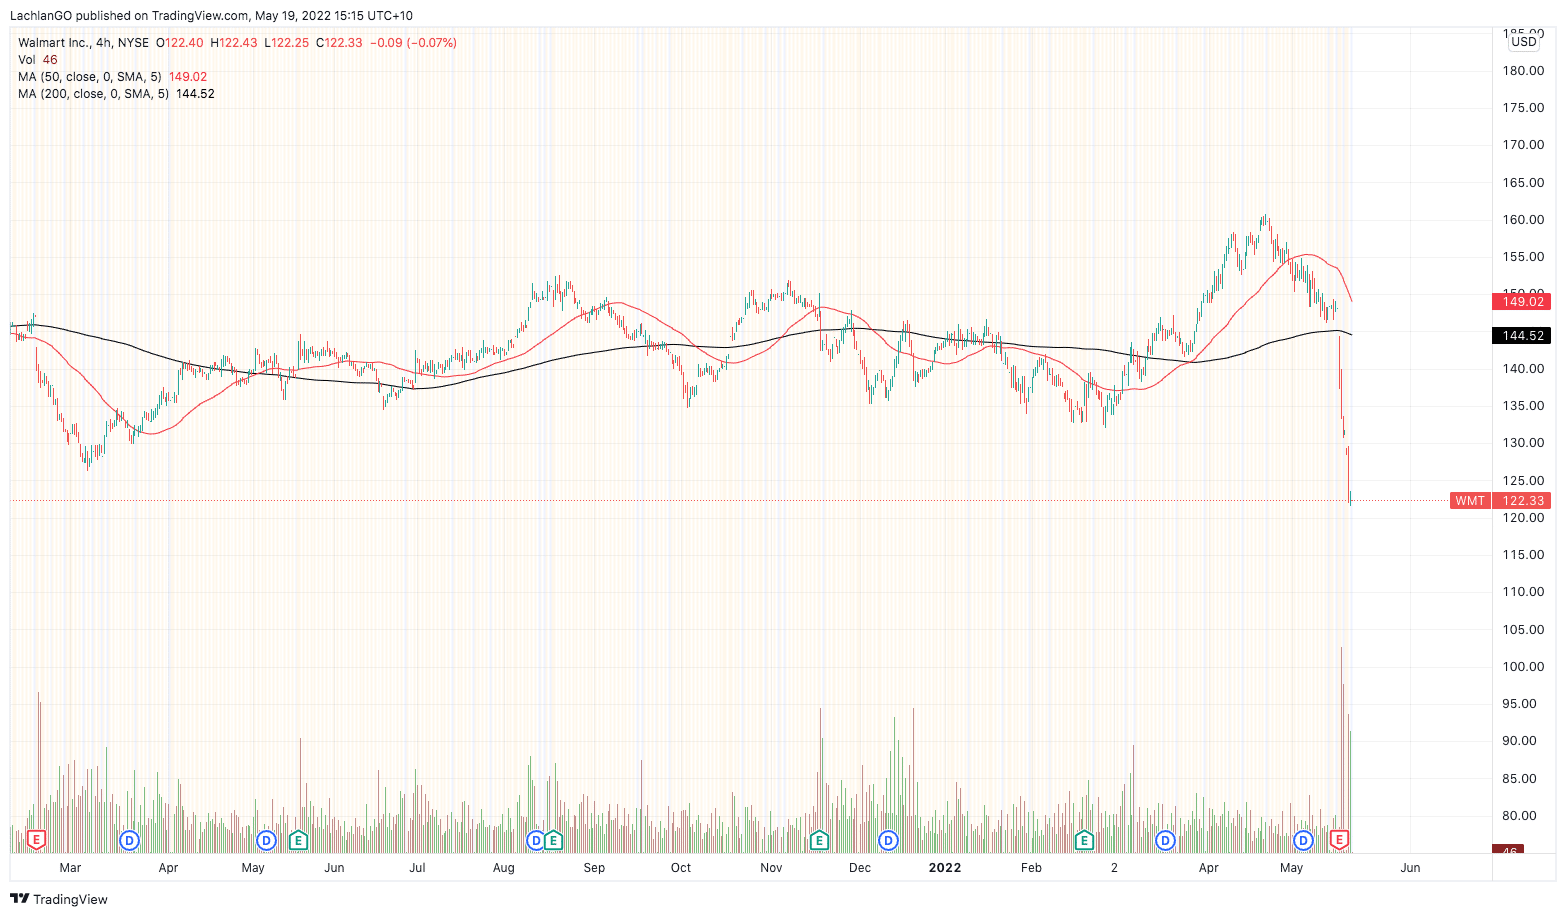This screenshot has width=1566, height=916.
Task: Click the "Dec" label on the time axis
Action: coord(860,868)
